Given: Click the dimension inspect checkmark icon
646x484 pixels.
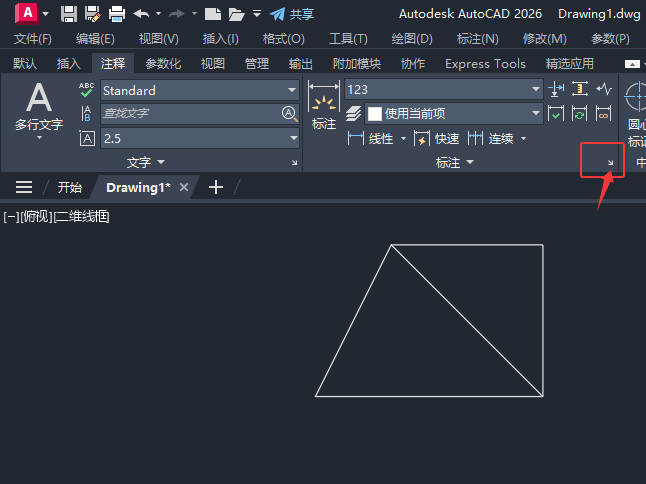Looking at the screenshot, I should (556, 113).
